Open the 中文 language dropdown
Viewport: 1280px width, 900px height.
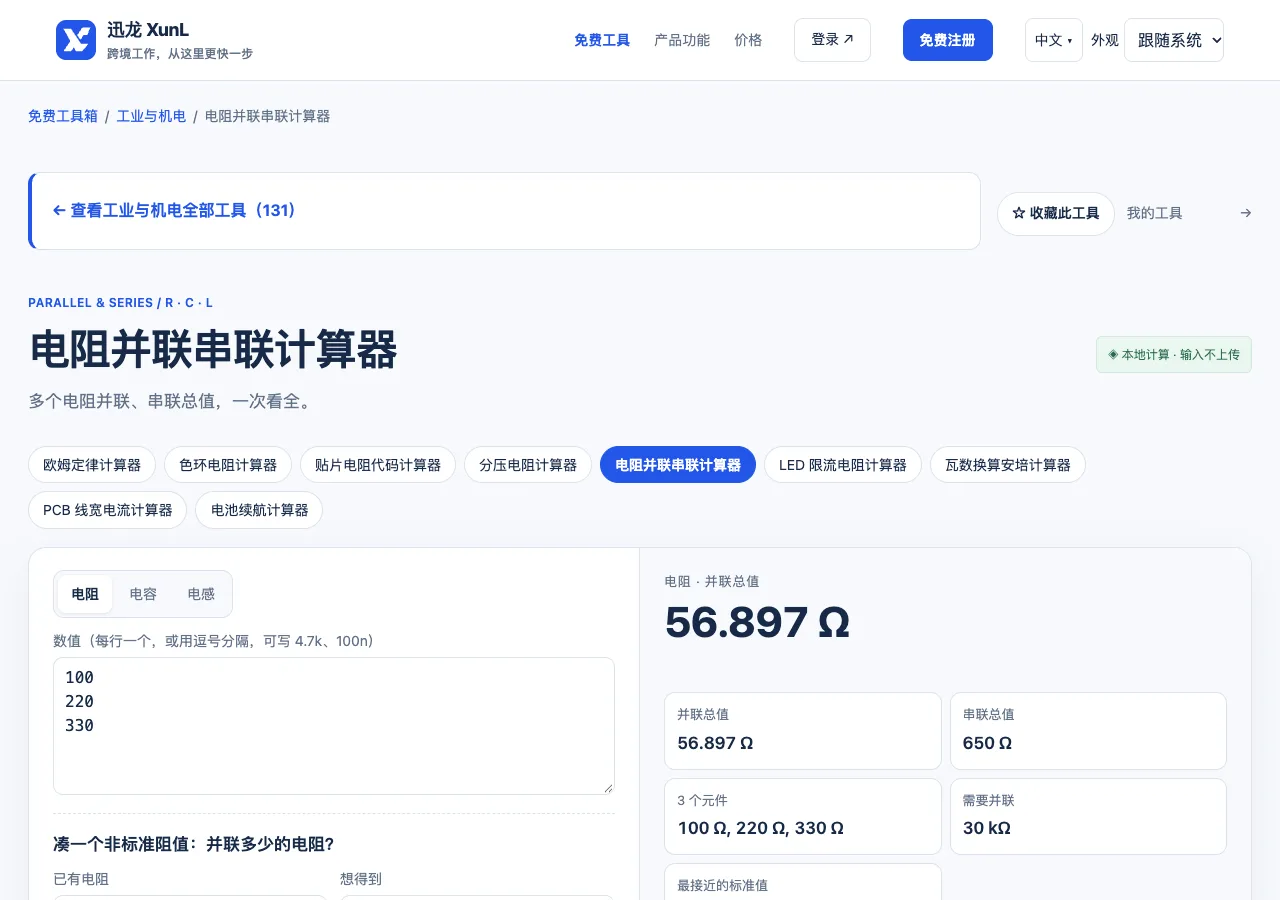1053,40
